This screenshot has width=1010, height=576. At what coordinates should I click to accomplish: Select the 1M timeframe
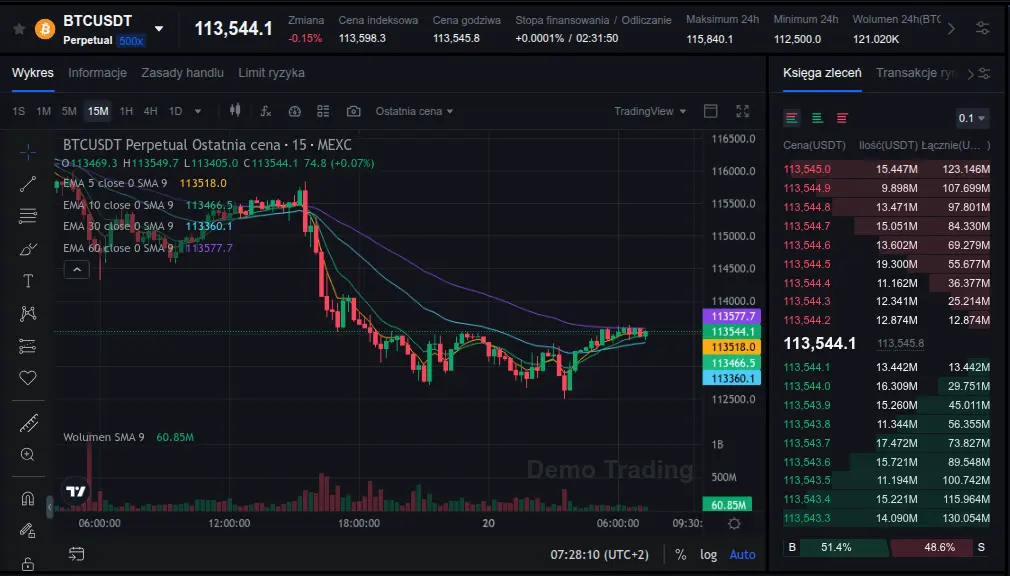[43, 111]
